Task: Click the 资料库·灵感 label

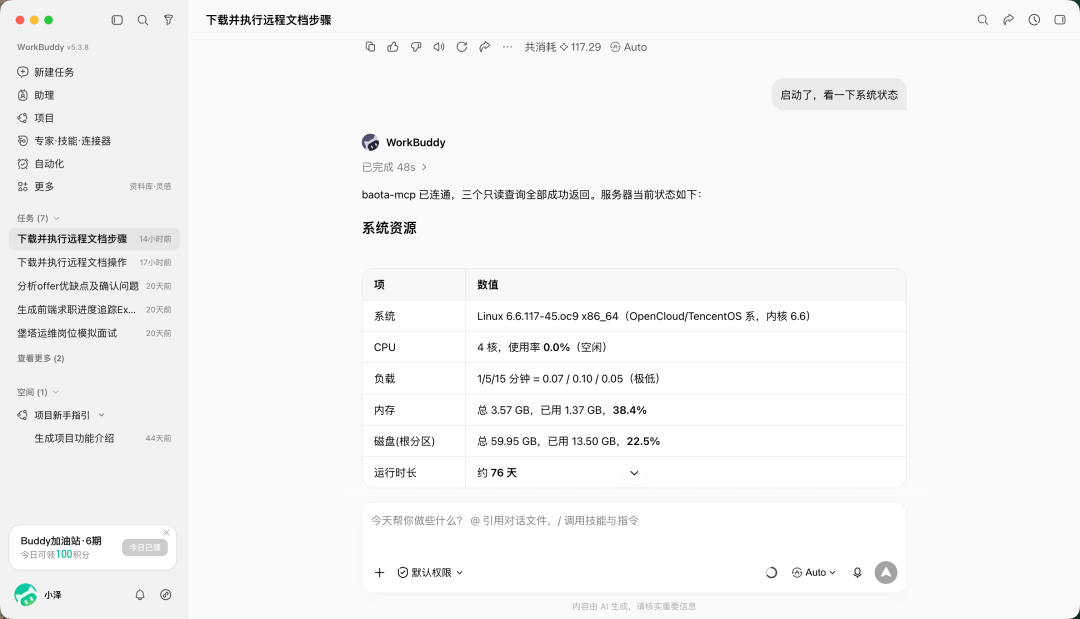Action: click(x=150, y=187)
